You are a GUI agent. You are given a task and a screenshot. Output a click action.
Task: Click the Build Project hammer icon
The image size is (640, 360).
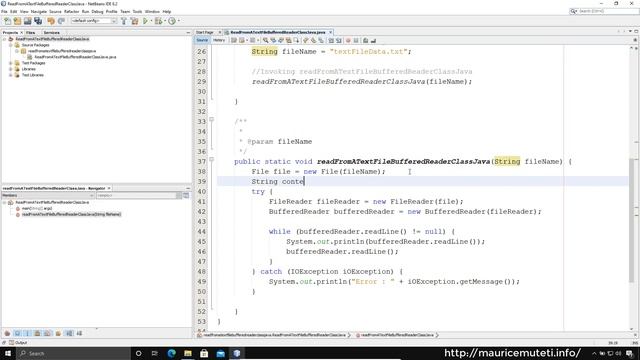pyautogui.click(x=124, y=21)
